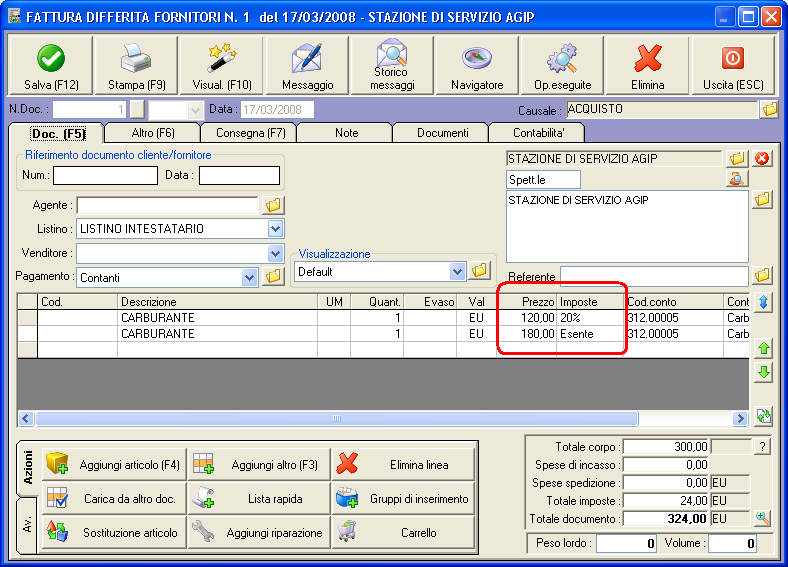Switch to the Consegna (F7) tab
788x567 pixels.
point(250,133)
